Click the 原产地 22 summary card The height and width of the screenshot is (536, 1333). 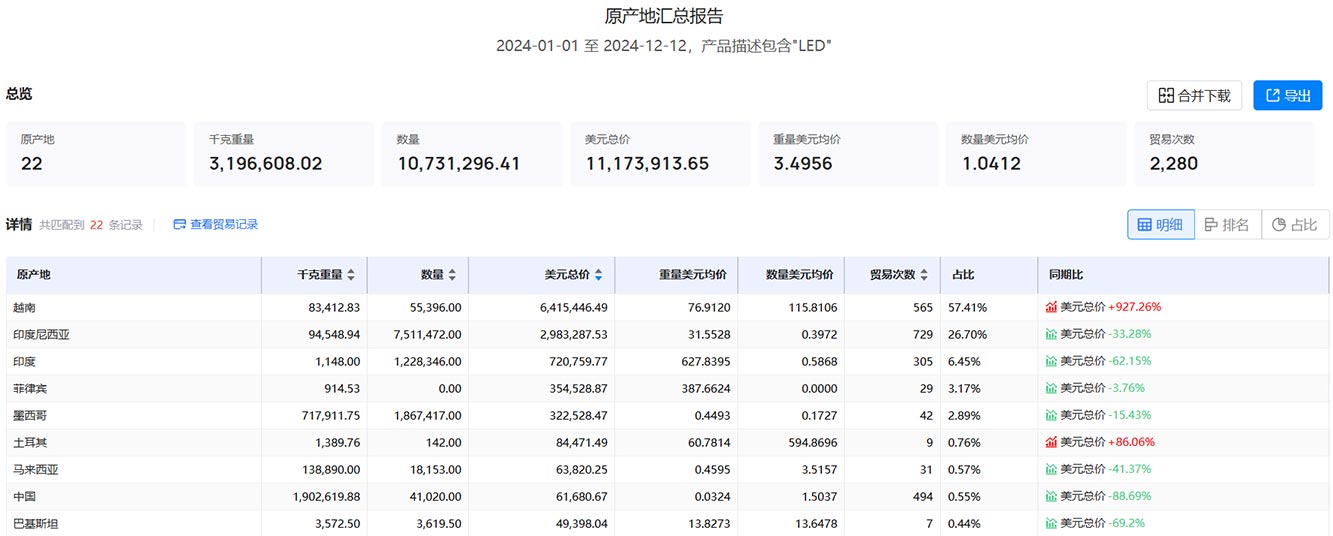96,154
